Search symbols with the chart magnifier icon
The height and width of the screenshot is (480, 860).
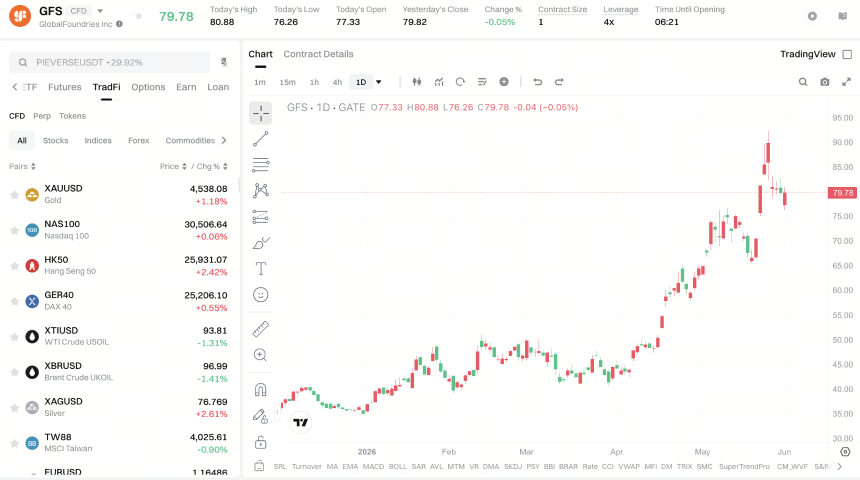pyautogui.click(x=803, y=82)
